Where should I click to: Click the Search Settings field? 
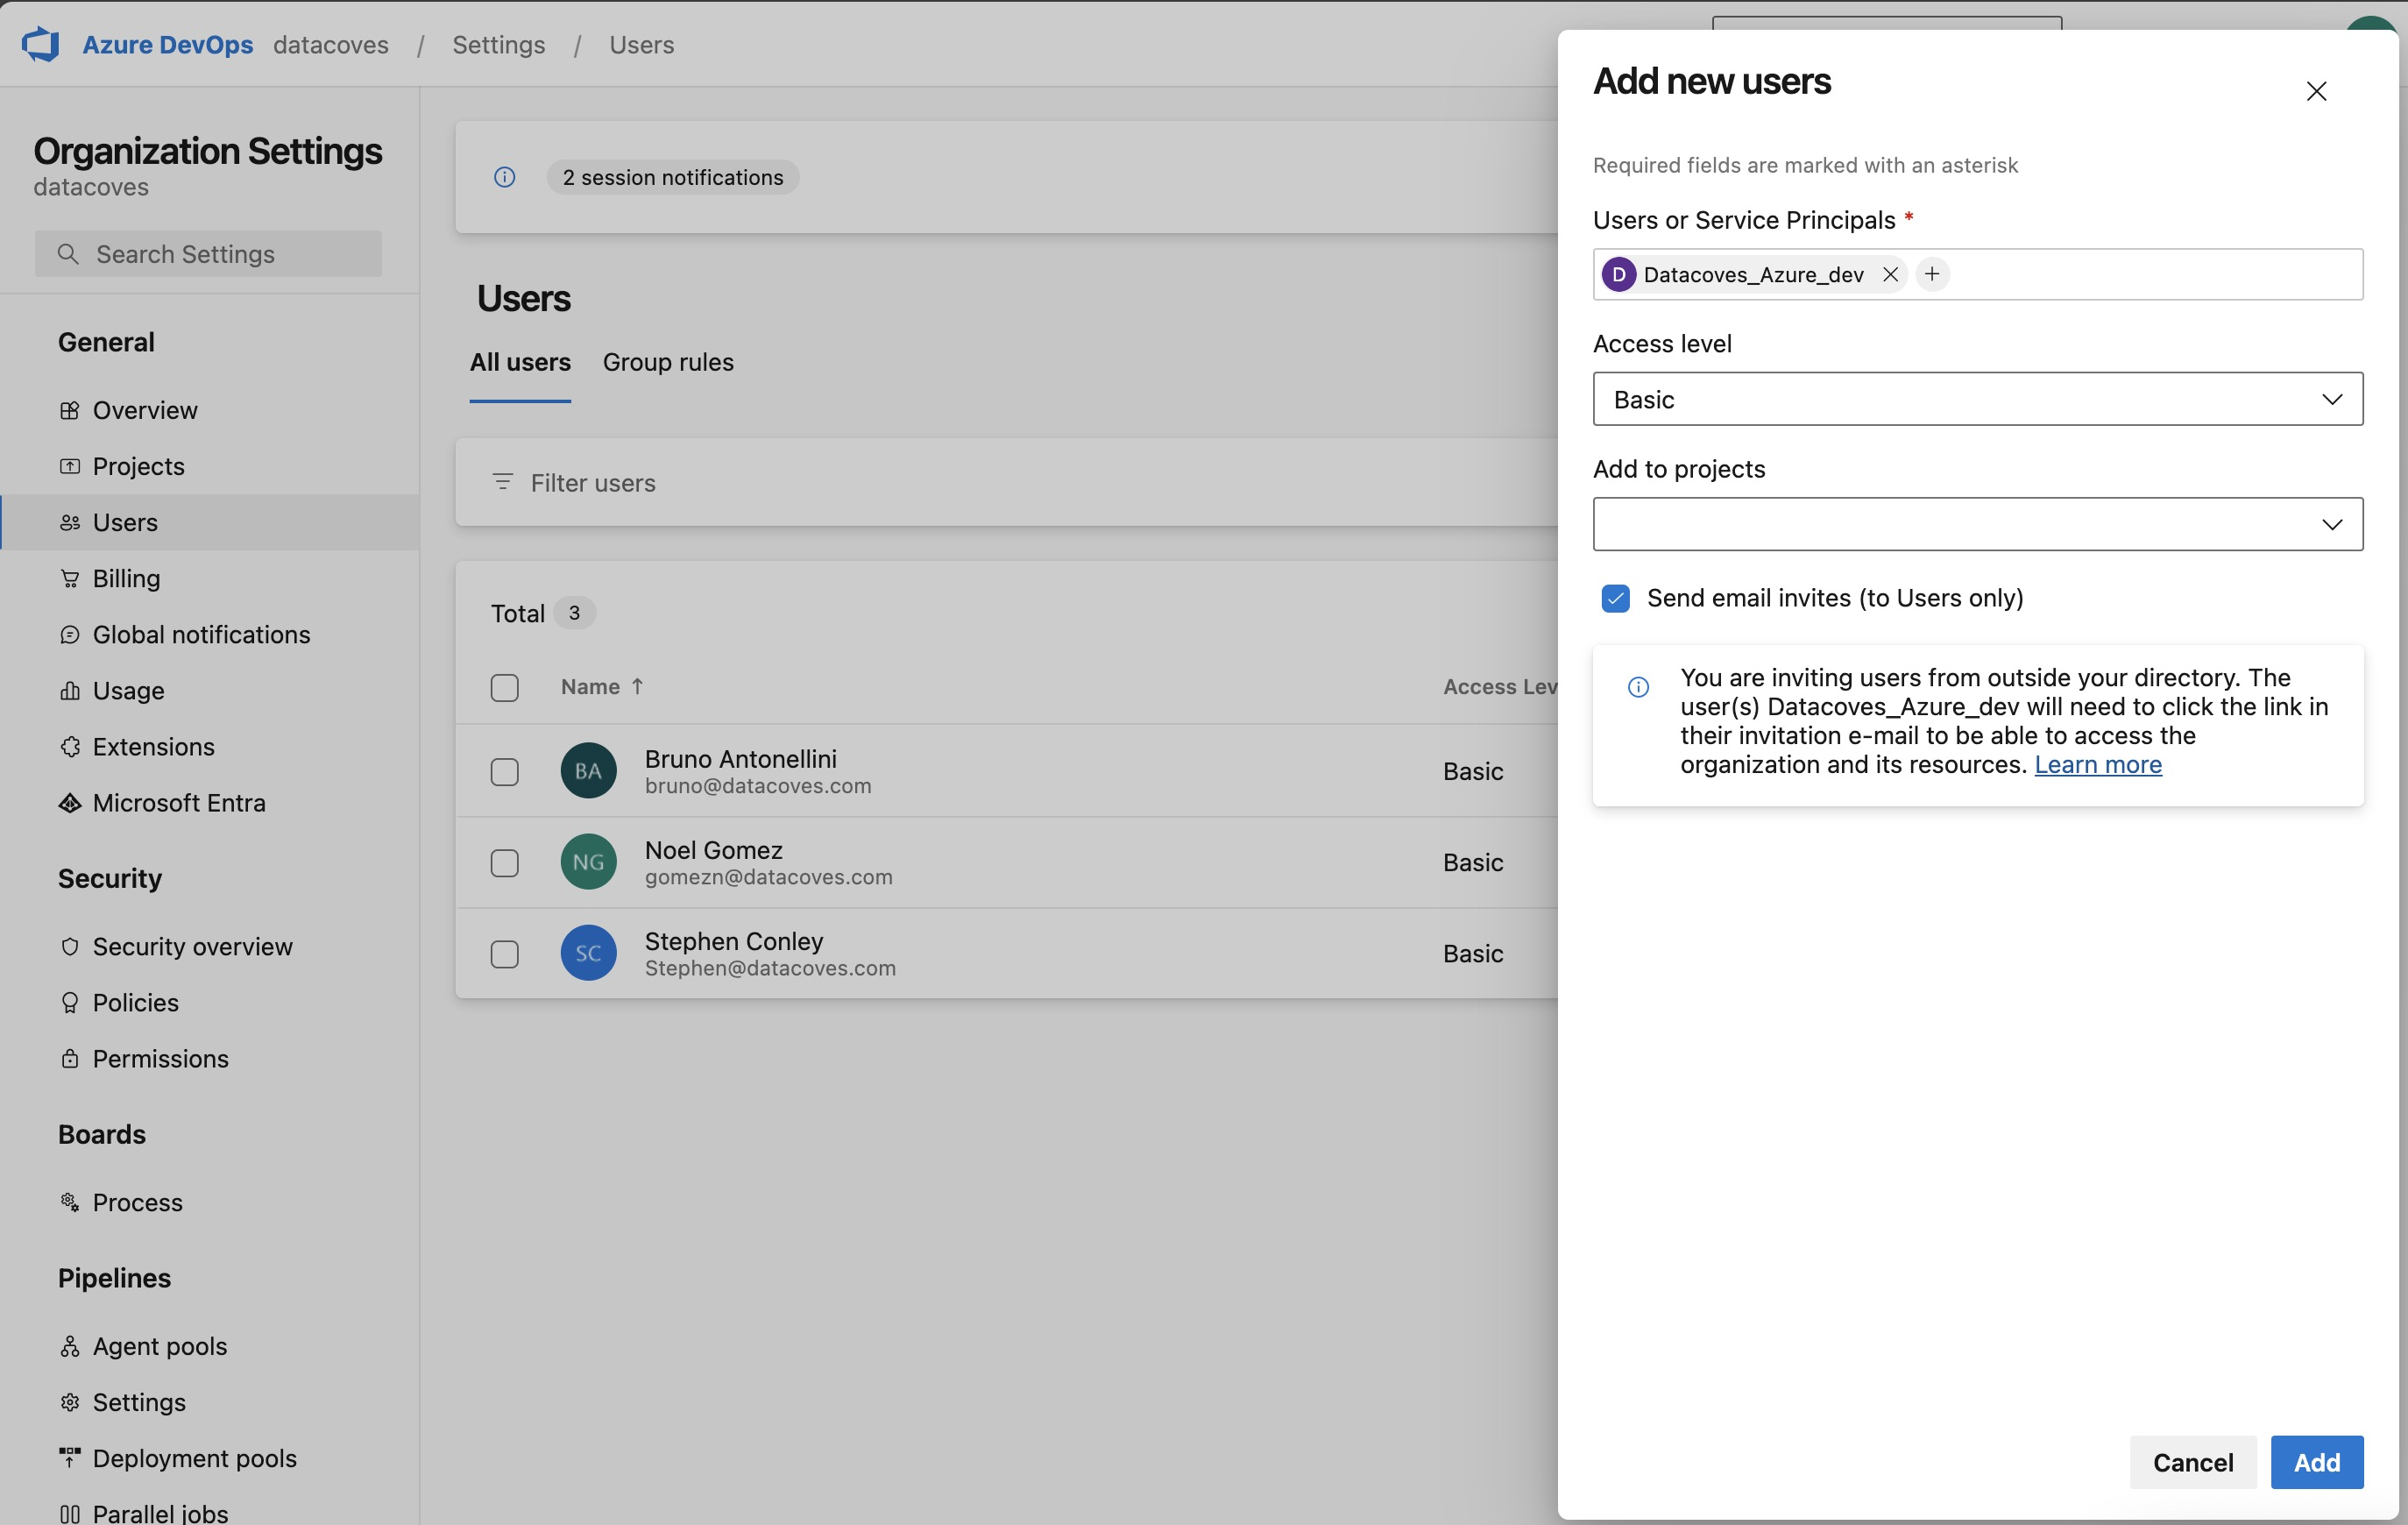pos(208,254)
